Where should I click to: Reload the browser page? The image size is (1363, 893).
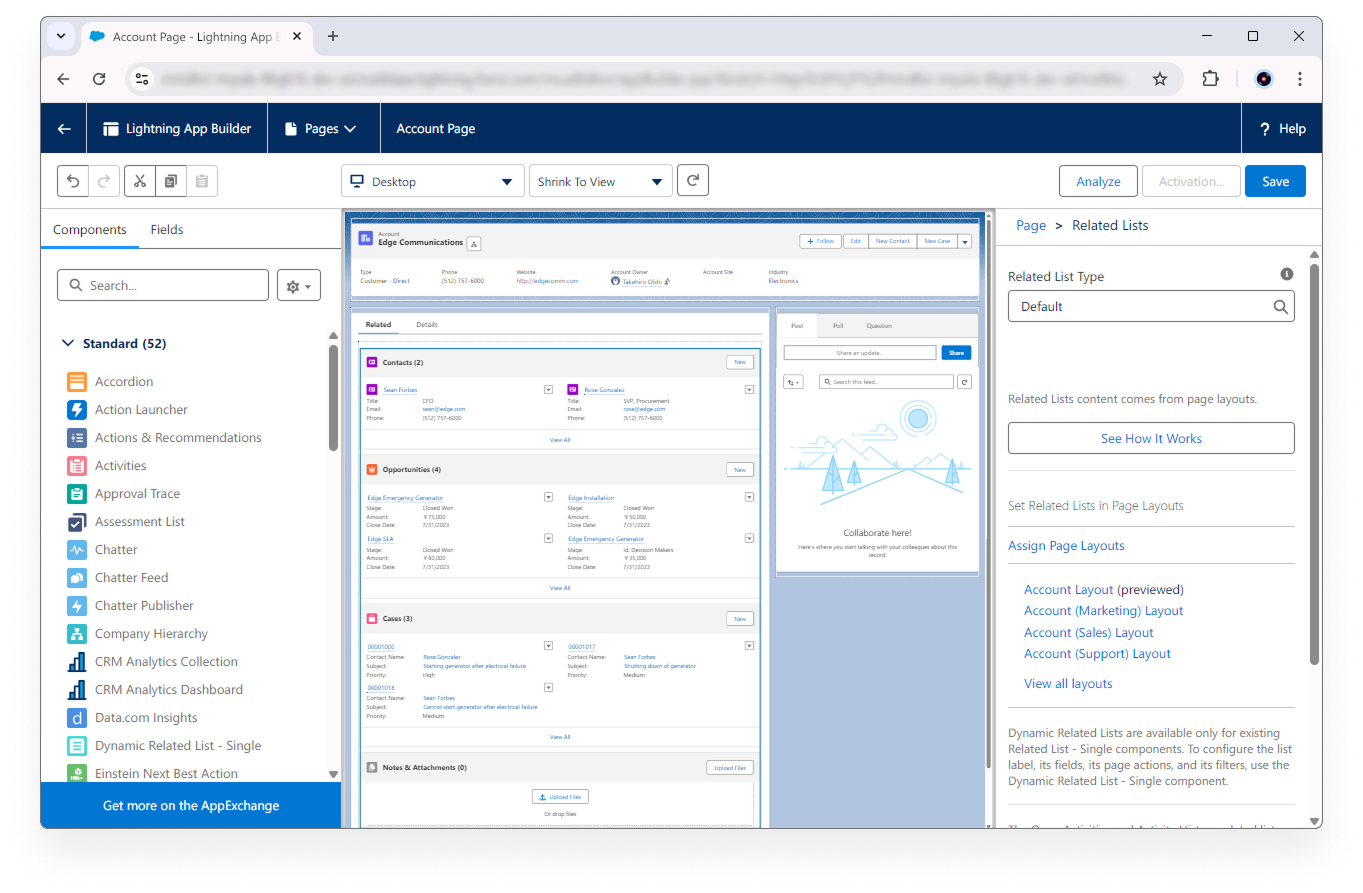pos(99,79)
